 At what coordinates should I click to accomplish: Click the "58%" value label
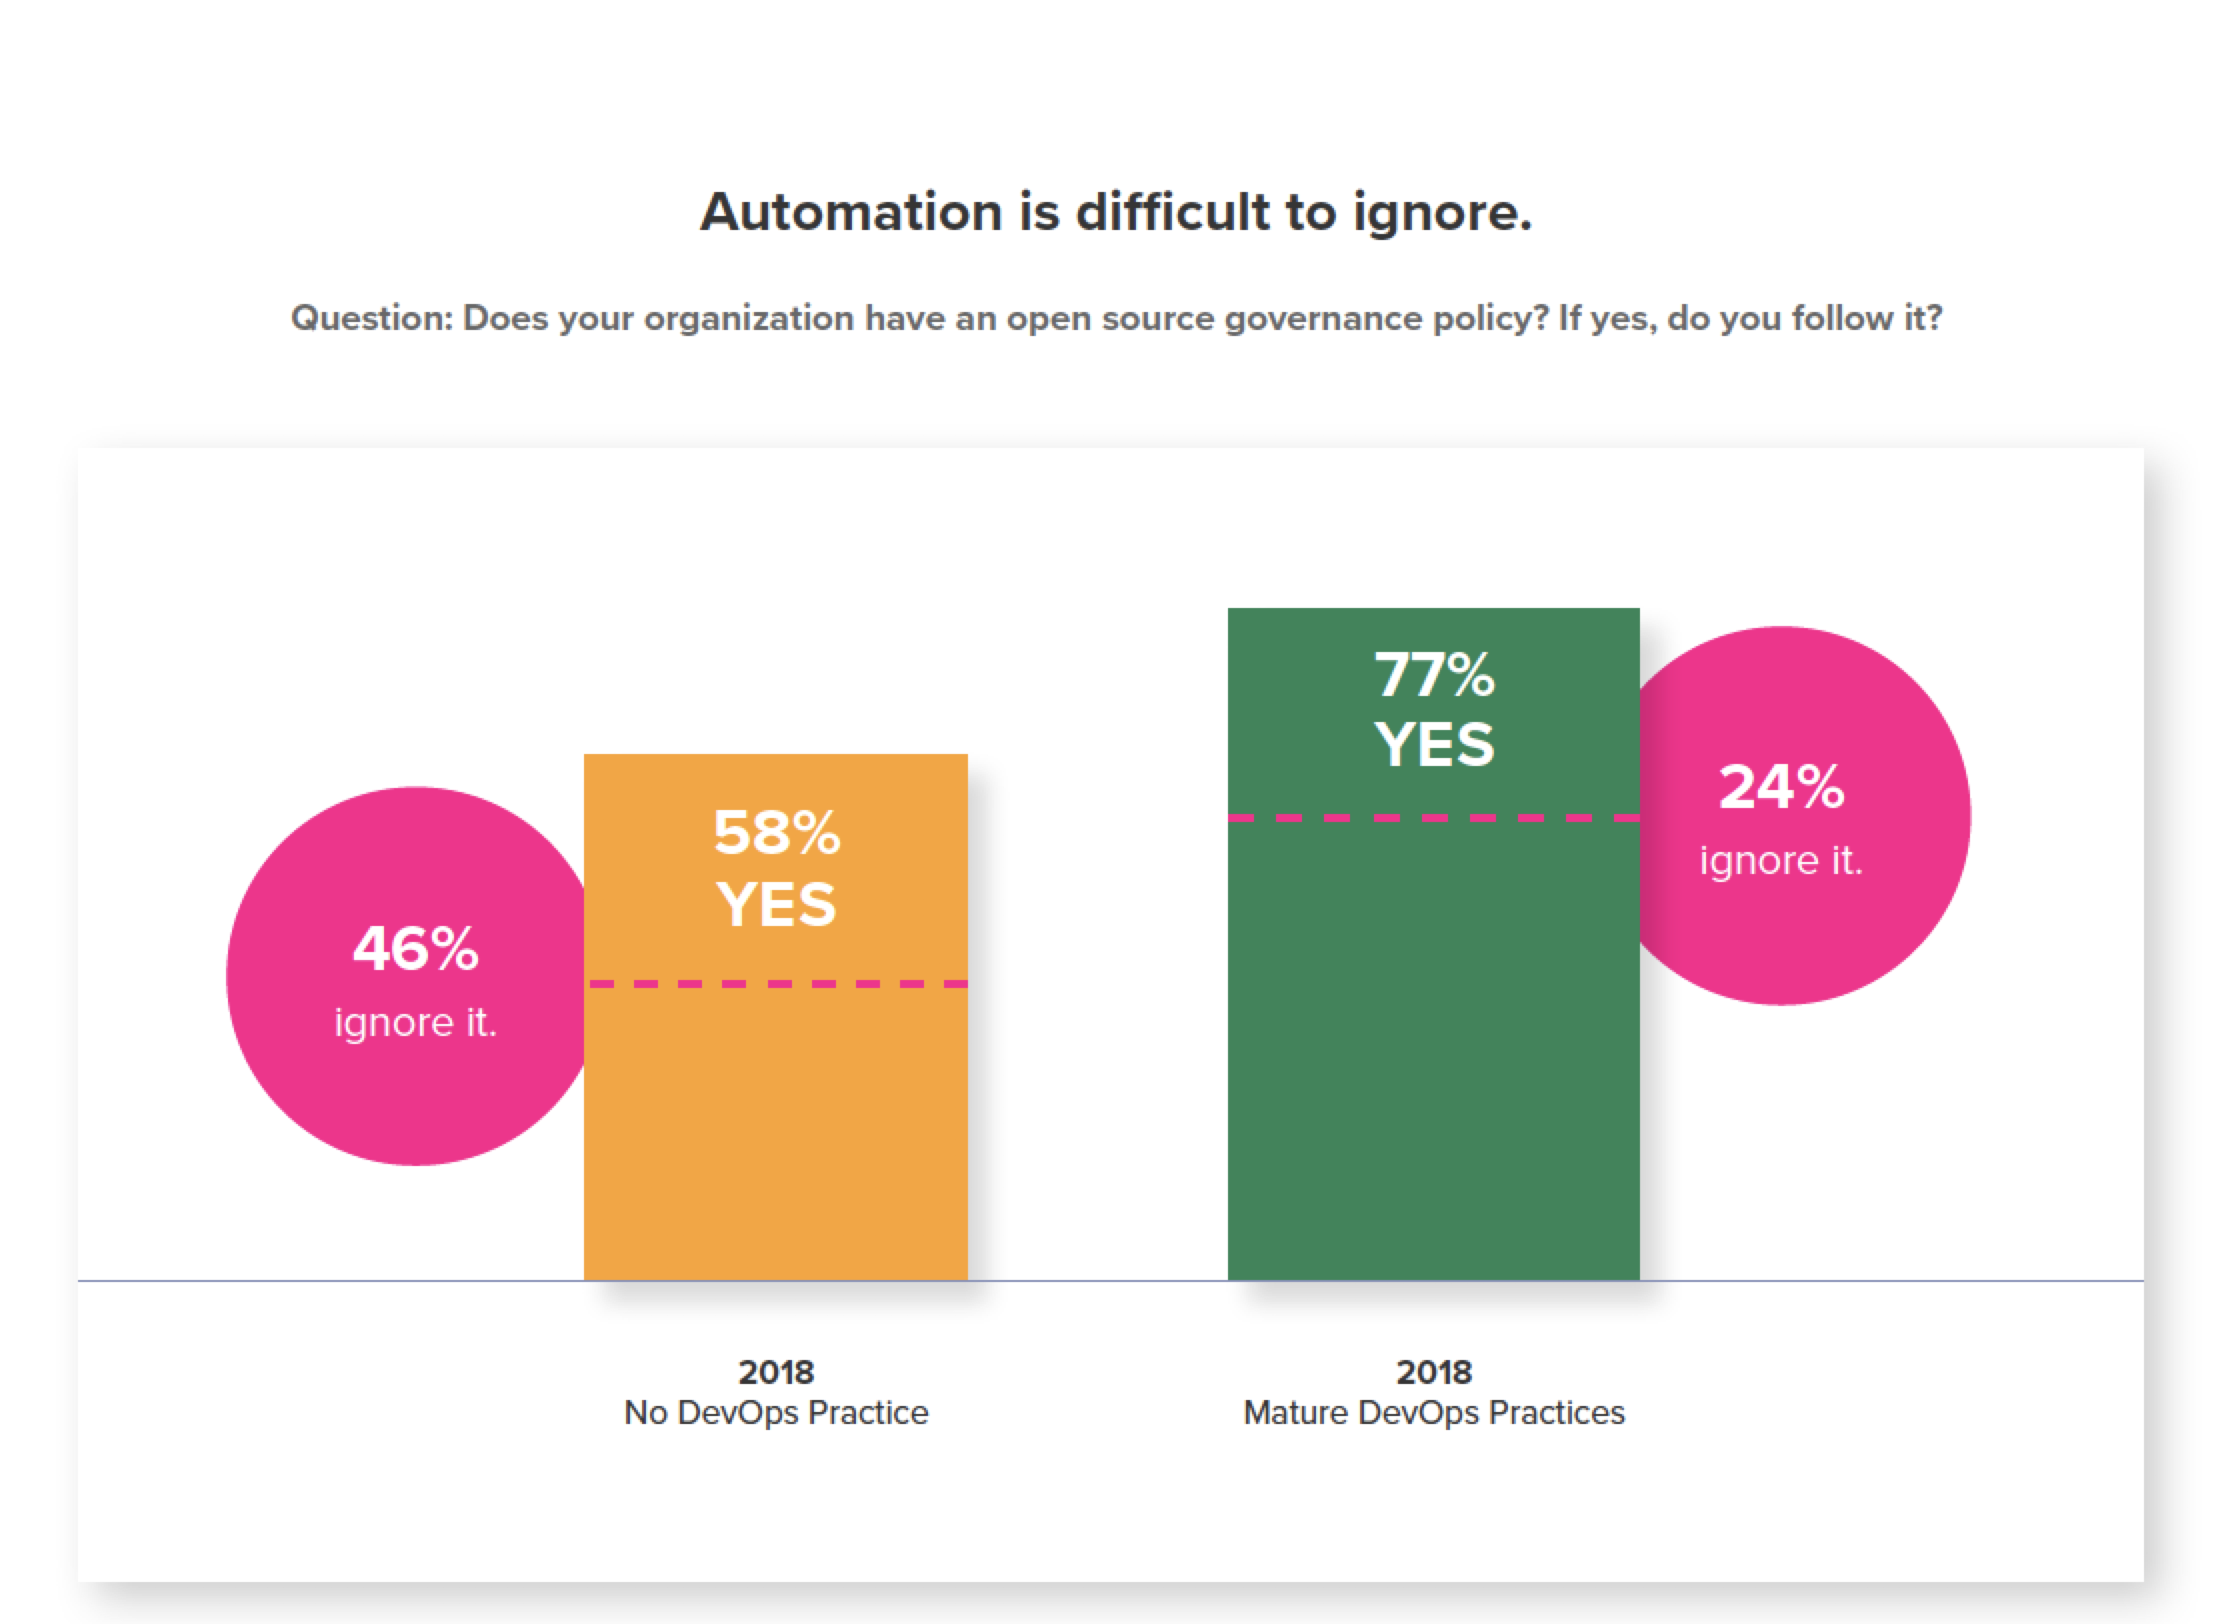(x=777, y=833)
